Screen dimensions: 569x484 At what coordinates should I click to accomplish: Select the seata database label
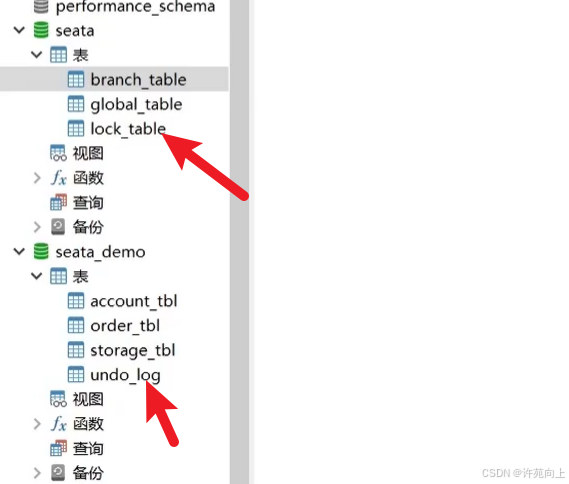click(x=75, y=31)
